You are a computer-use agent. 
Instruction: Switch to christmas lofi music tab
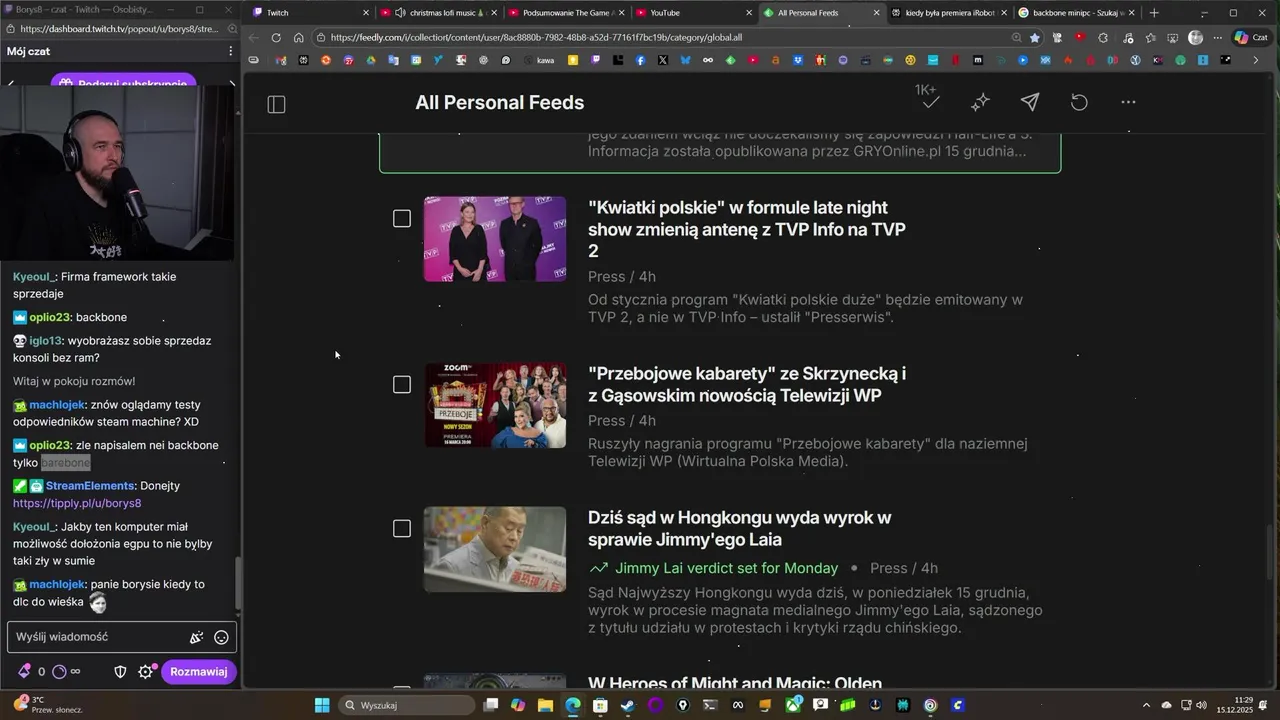[x=436, y=13]
